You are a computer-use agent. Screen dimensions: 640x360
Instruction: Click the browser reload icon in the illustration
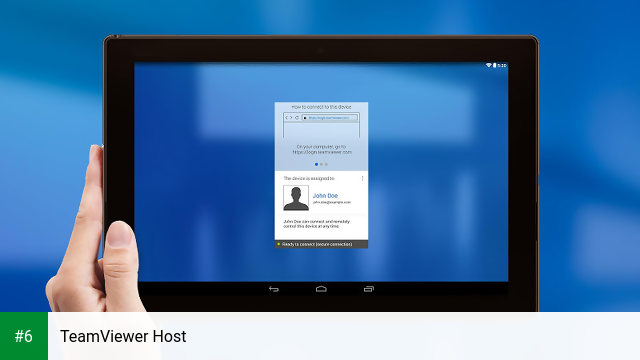point(297,118)
